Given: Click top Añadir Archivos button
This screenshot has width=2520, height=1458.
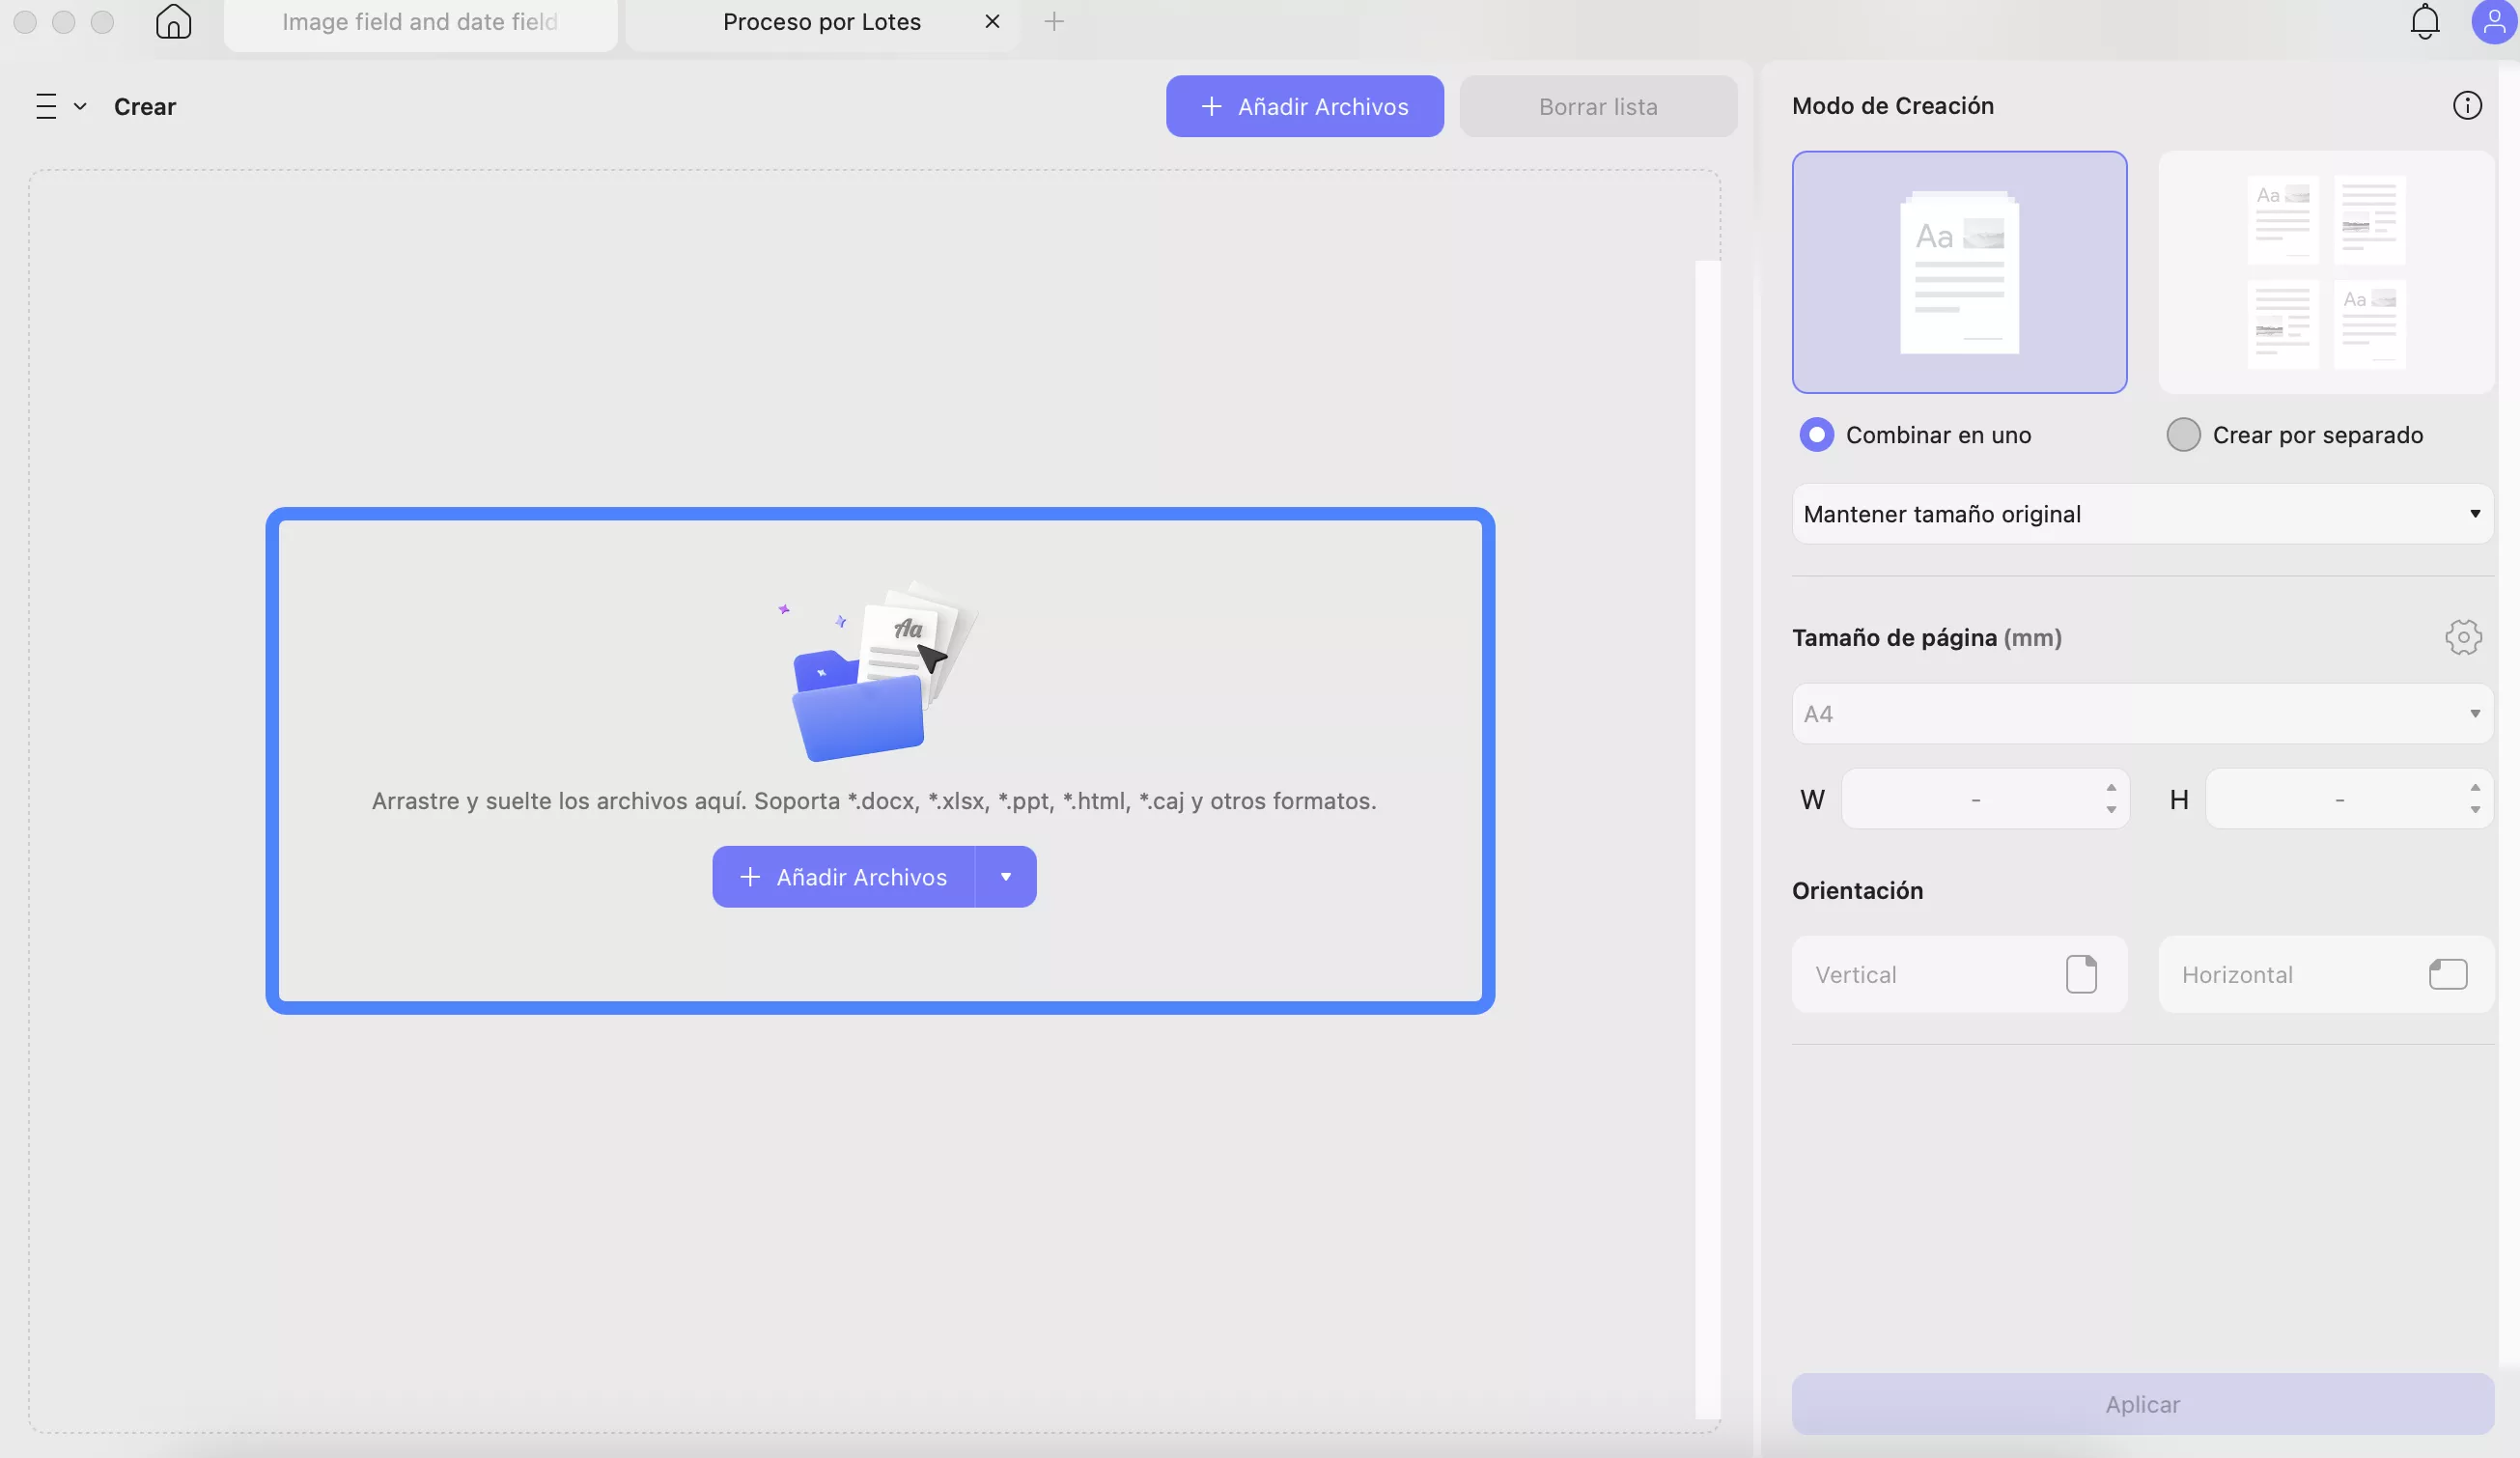Looking at the screenshot, I should click(1304, 106).
